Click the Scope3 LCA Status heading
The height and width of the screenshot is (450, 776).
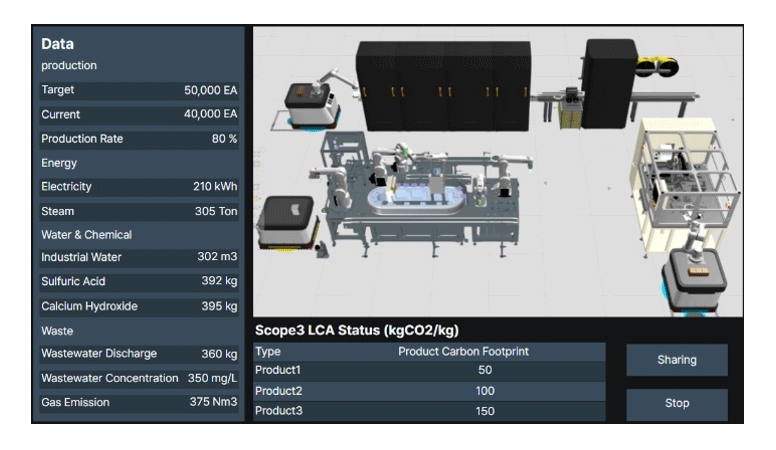pos(357,330)
